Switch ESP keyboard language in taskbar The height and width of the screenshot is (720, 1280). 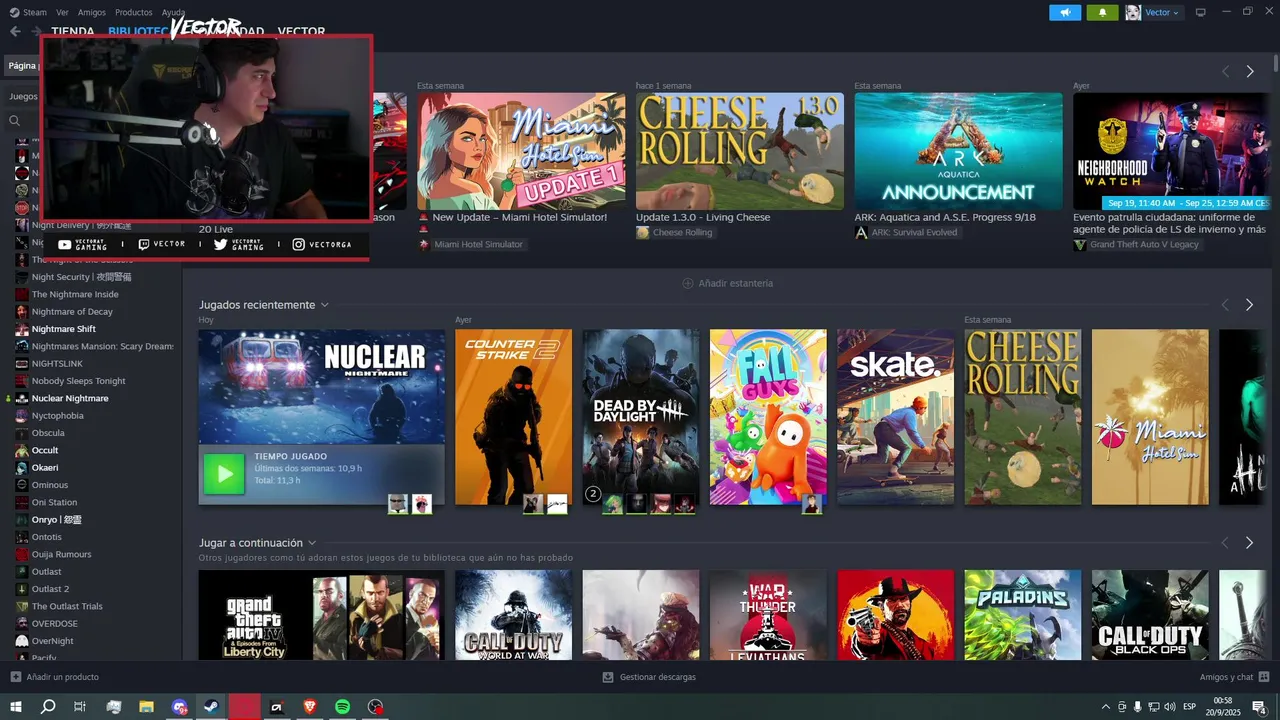pyautogui.click(x=1189, y=707)
